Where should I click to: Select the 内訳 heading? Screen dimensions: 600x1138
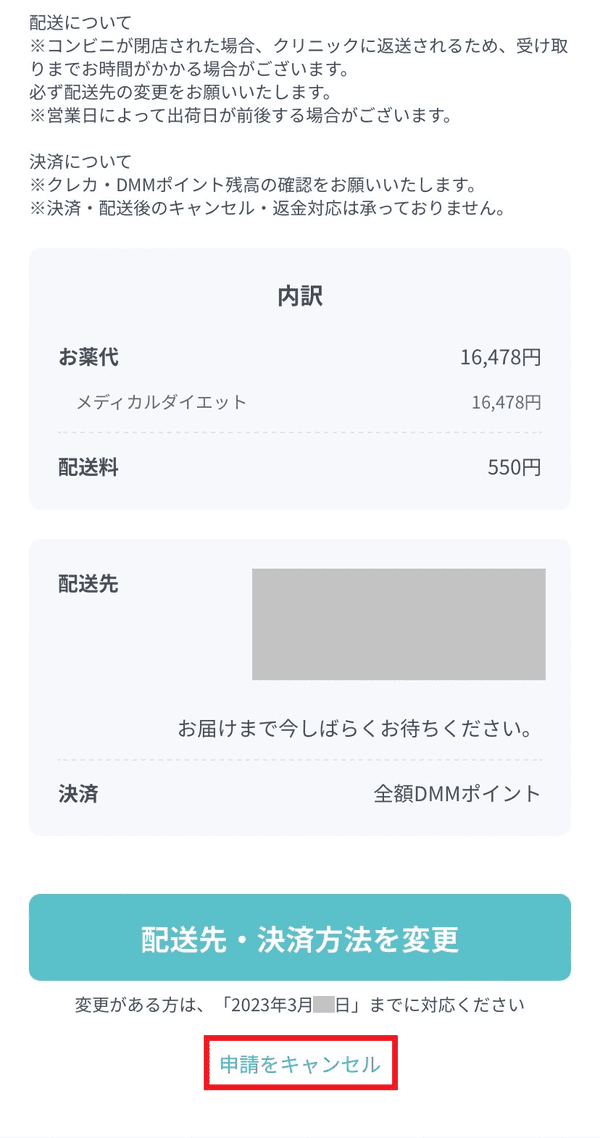click(x=300, y=297)
